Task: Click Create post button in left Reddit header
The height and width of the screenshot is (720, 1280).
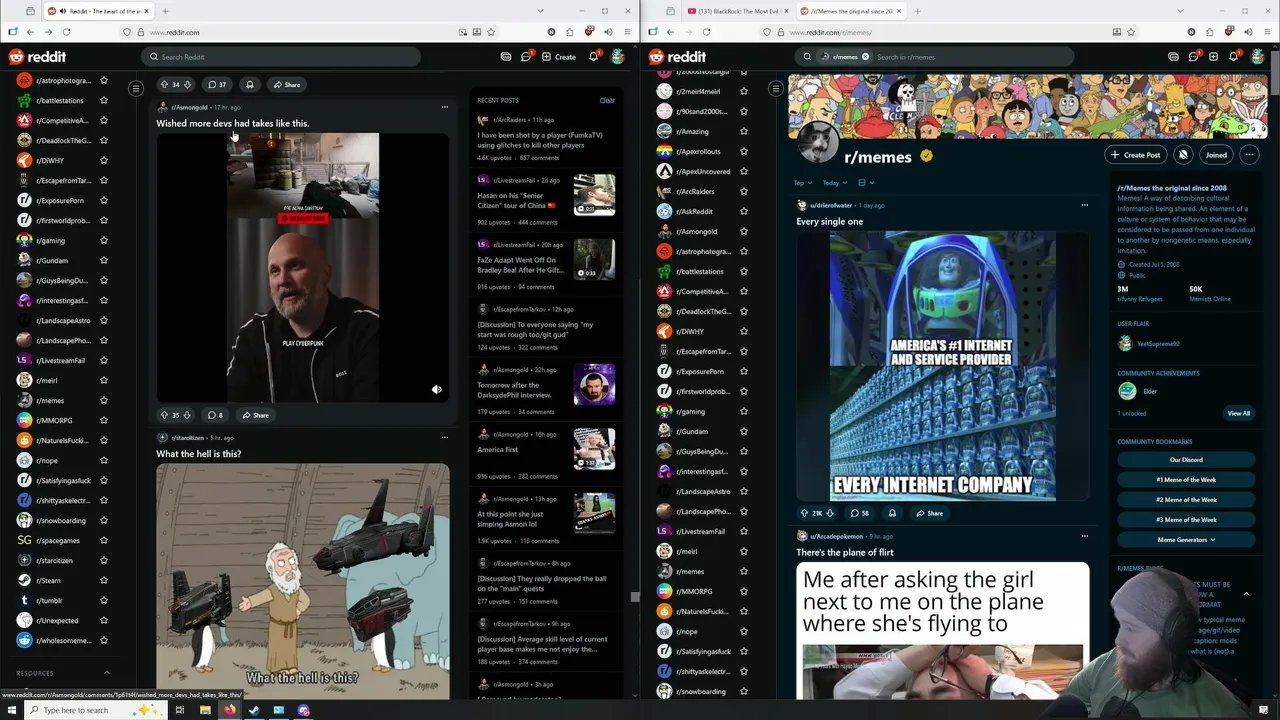Action: click(559, 57)
